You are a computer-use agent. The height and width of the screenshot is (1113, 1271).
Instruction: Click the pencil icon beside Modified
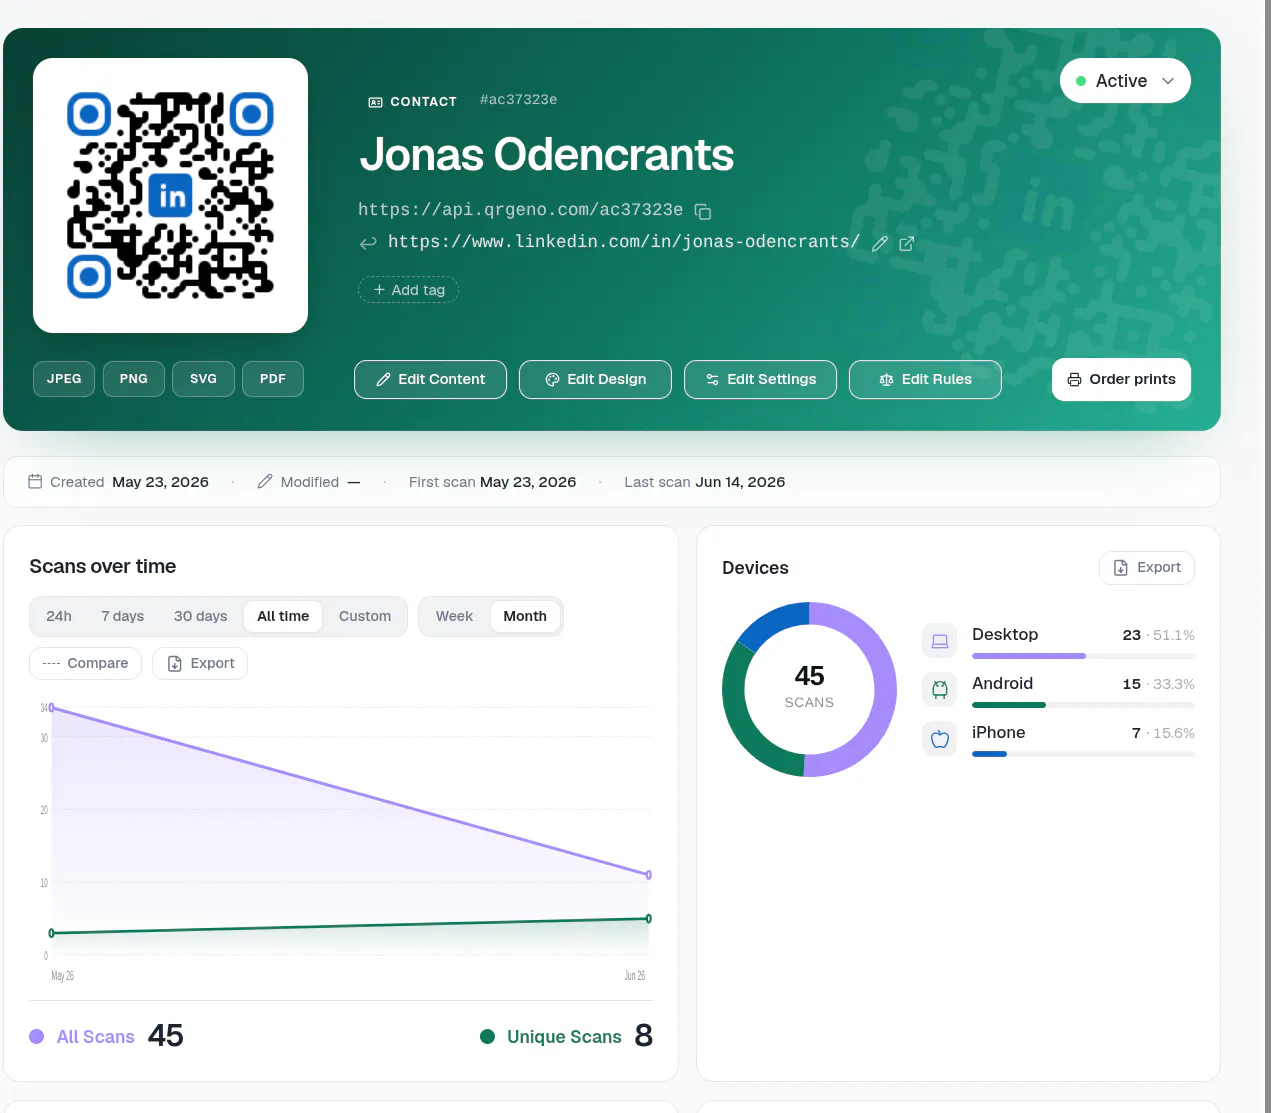click(265, 481)
